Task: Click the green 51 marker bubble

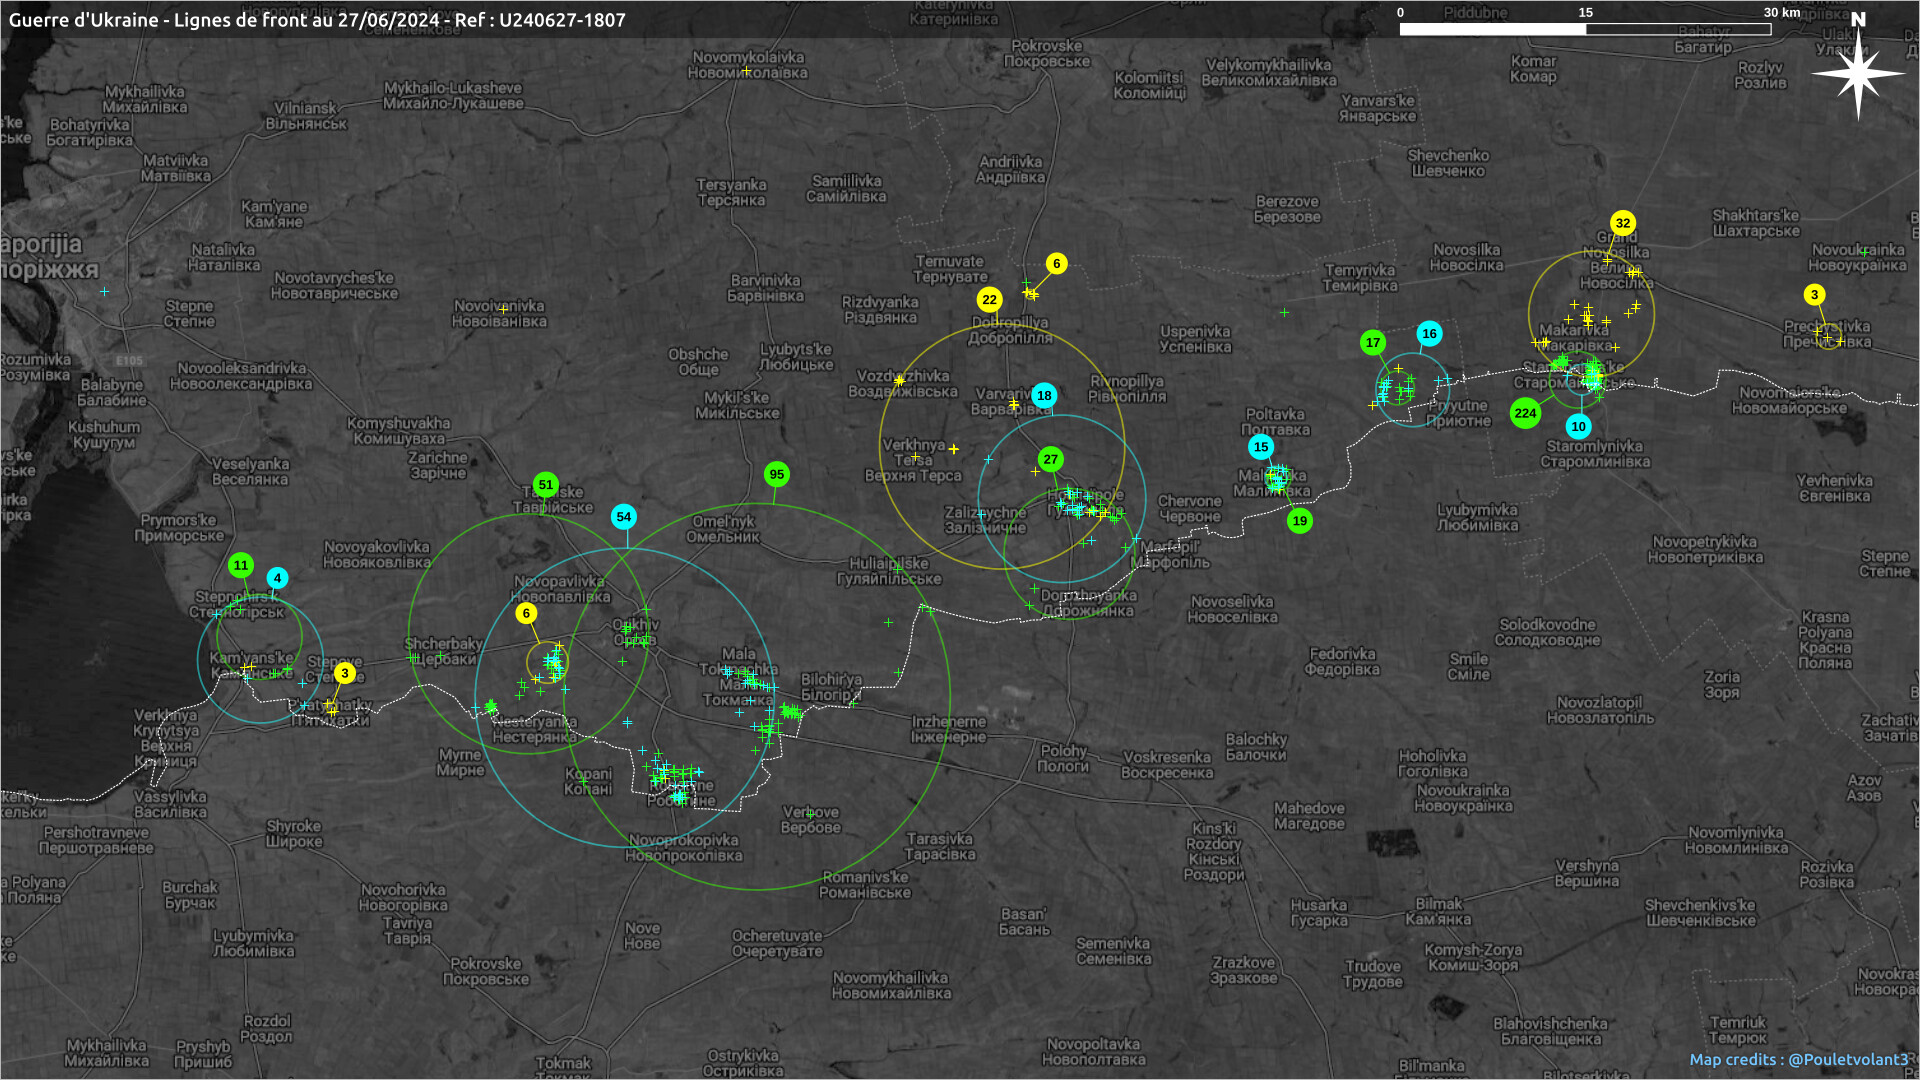Action: click(546, 485)
